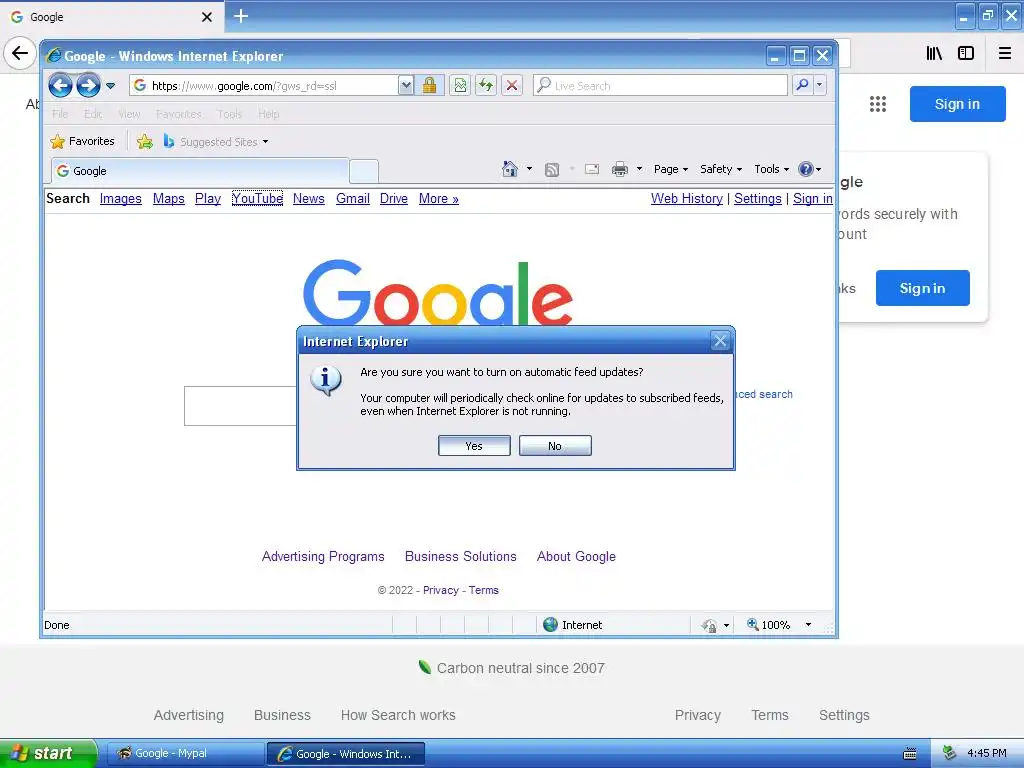Viewport: 1024px width, 768px height.
Task: Open the About Google link
Action: tap(576, 556)
